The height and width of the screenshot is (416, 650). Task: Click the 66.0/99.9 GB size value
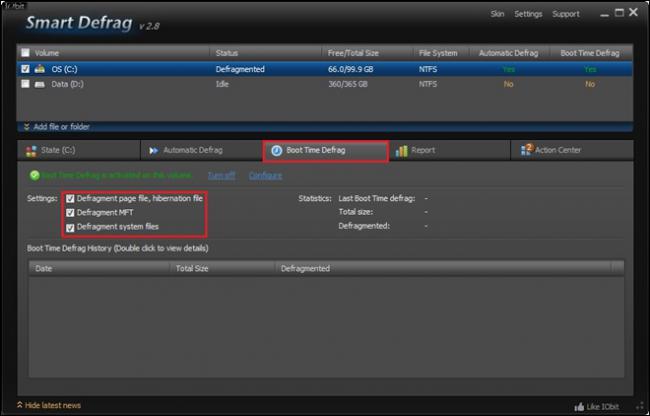(x=350, y=69)
